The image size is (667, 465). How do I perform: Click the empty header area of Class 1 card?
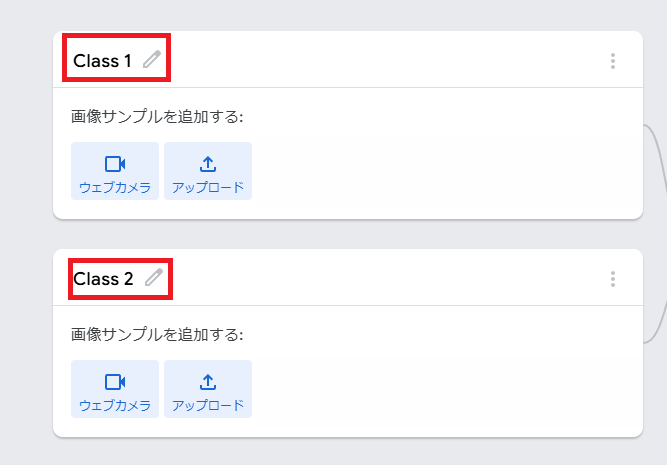coord(383,60)
